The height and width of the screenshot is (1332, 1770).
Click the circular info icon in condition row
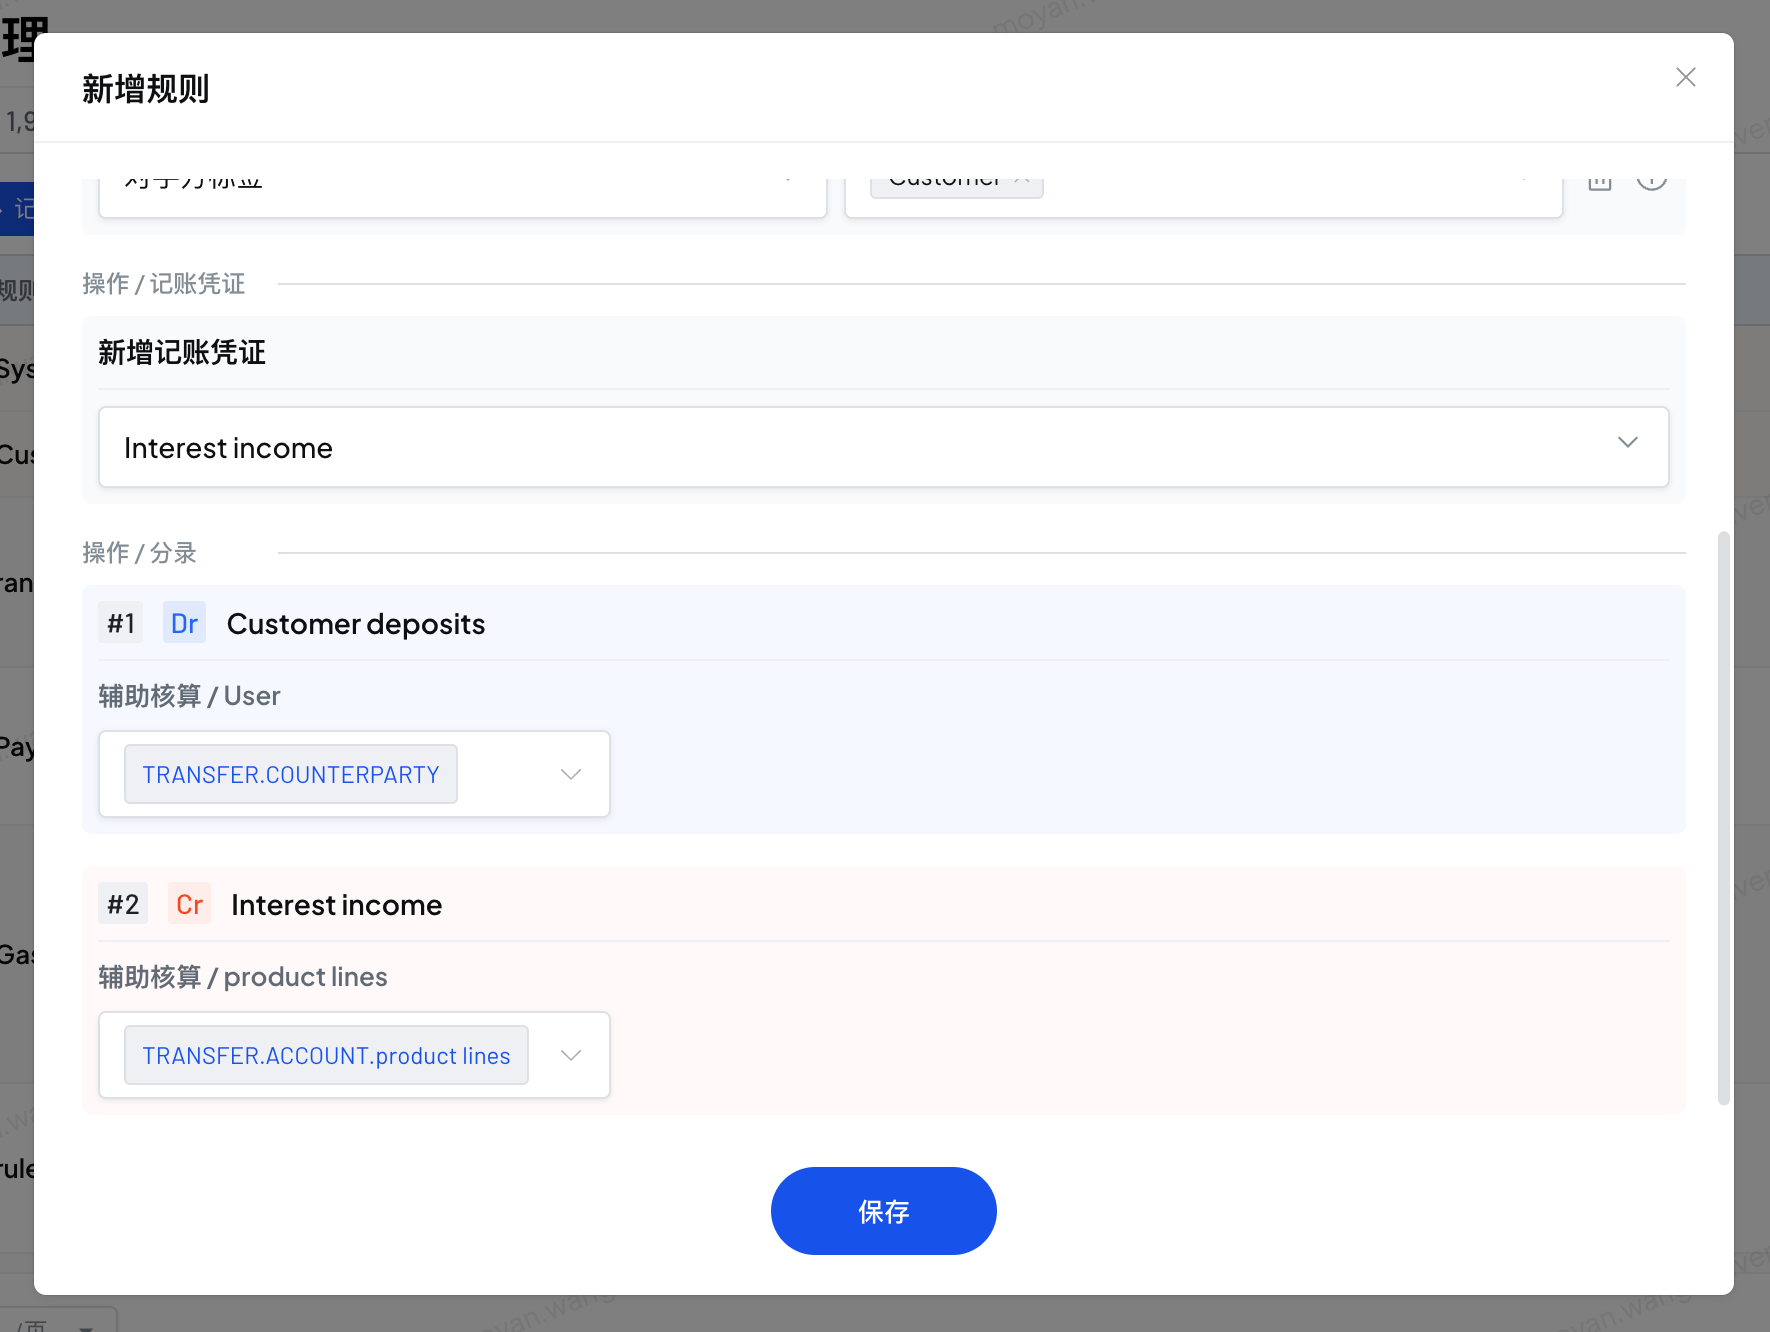click(x=1651, y=182)
